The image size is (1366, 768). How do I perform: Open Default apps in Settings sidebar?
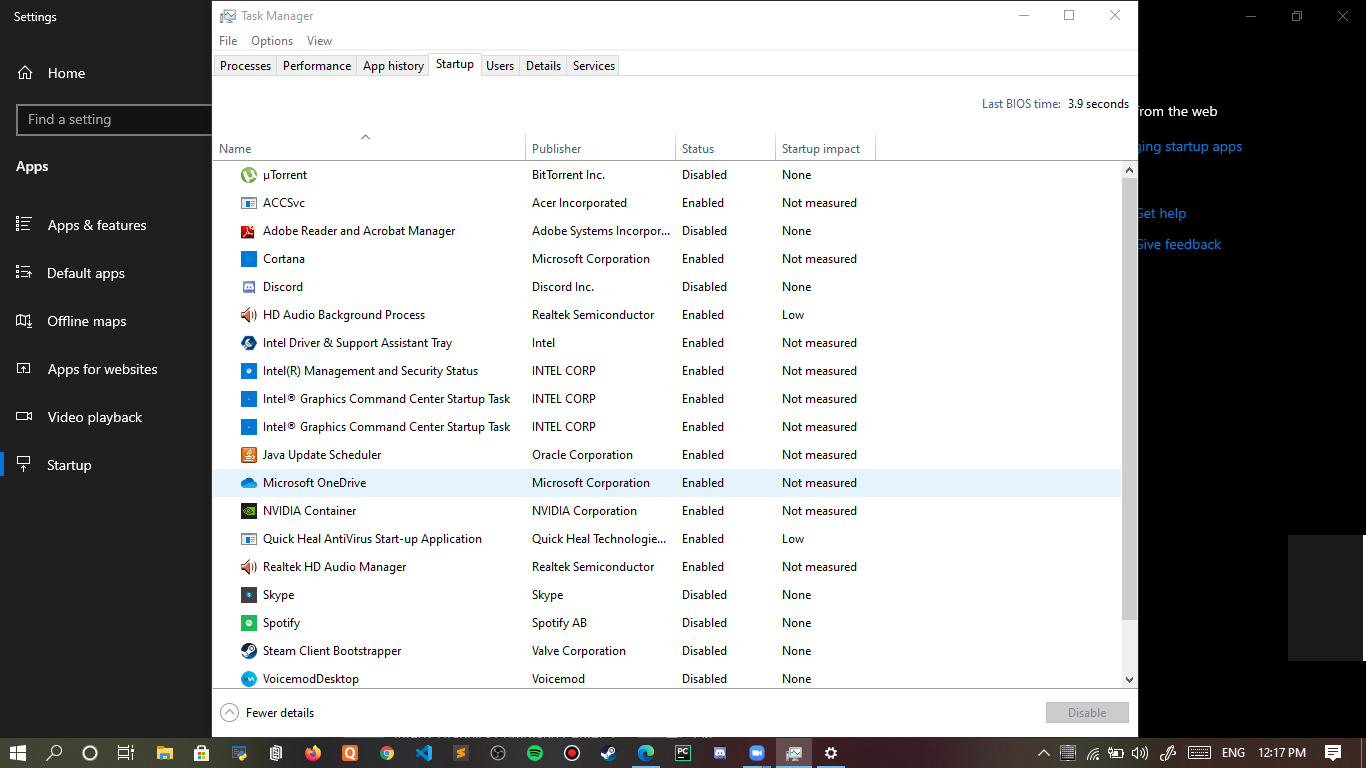click(85, 273)
